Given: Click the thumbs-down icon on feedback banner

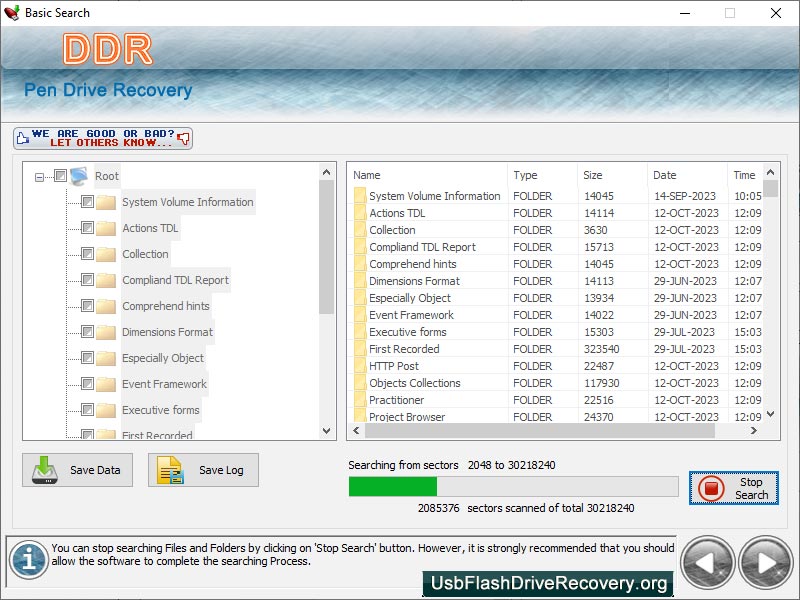Looking at the screenshot, I should tap(184, 138).
